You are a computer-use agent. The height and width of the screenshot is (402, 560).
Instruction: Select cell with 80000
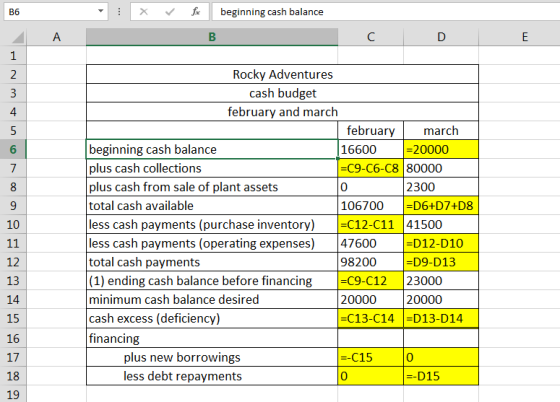441,168
